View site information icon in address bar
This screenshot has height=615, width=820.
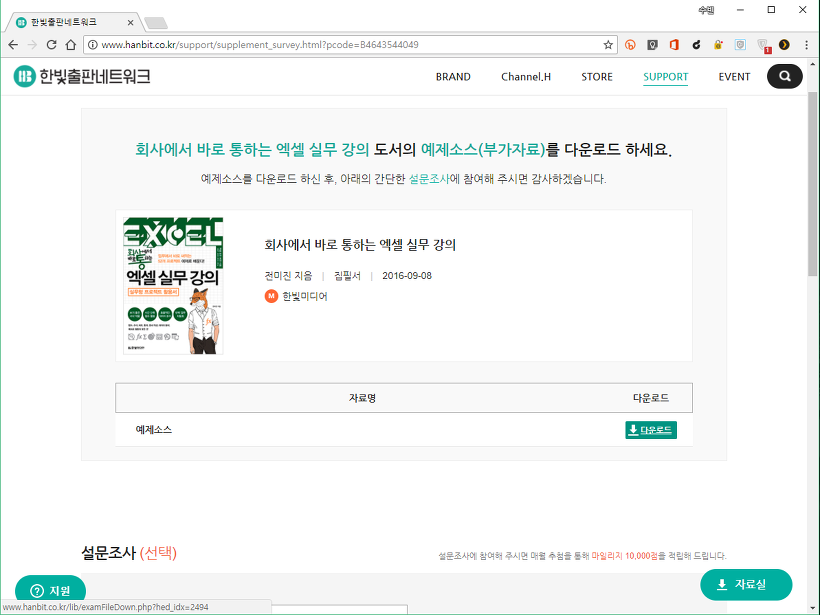click(x=93, y=45)
